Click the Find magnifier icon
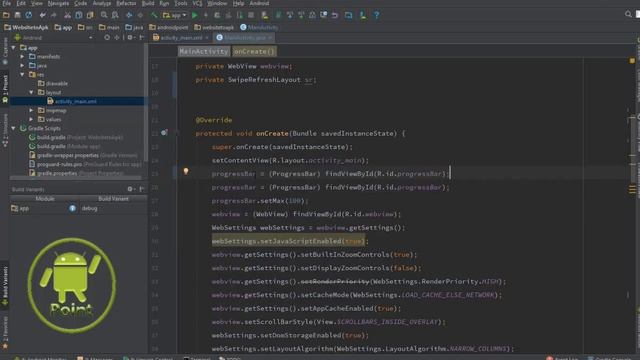 pyautogui.click(x=104, y=15)
